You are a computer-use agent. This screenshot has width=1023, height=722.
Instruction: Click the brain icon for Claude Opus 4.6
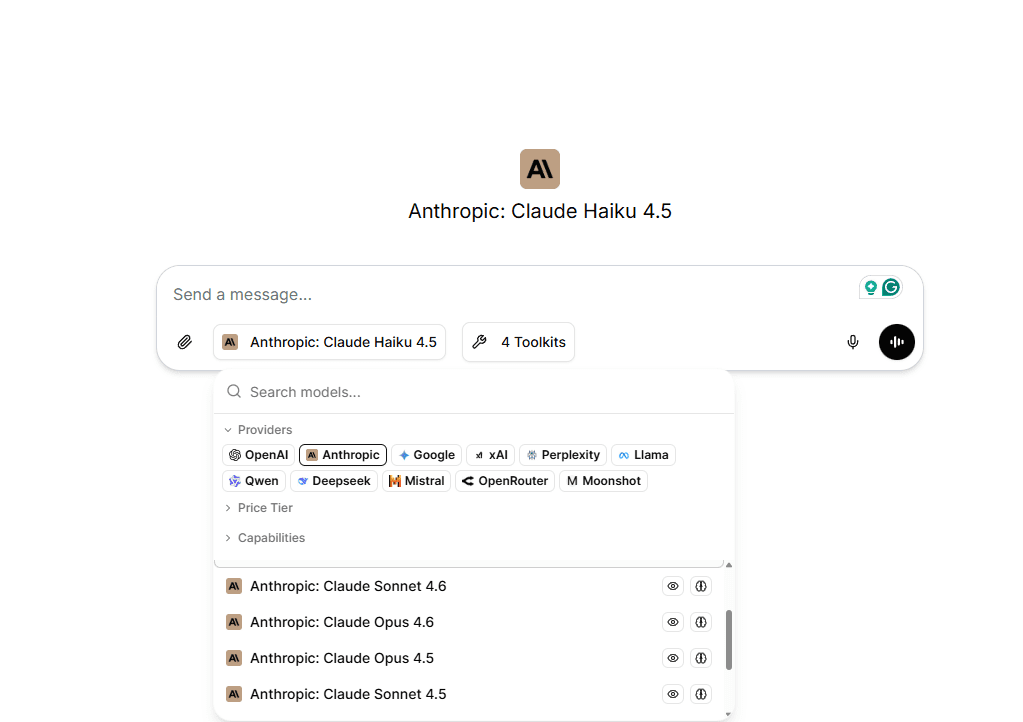pos(701,622)
